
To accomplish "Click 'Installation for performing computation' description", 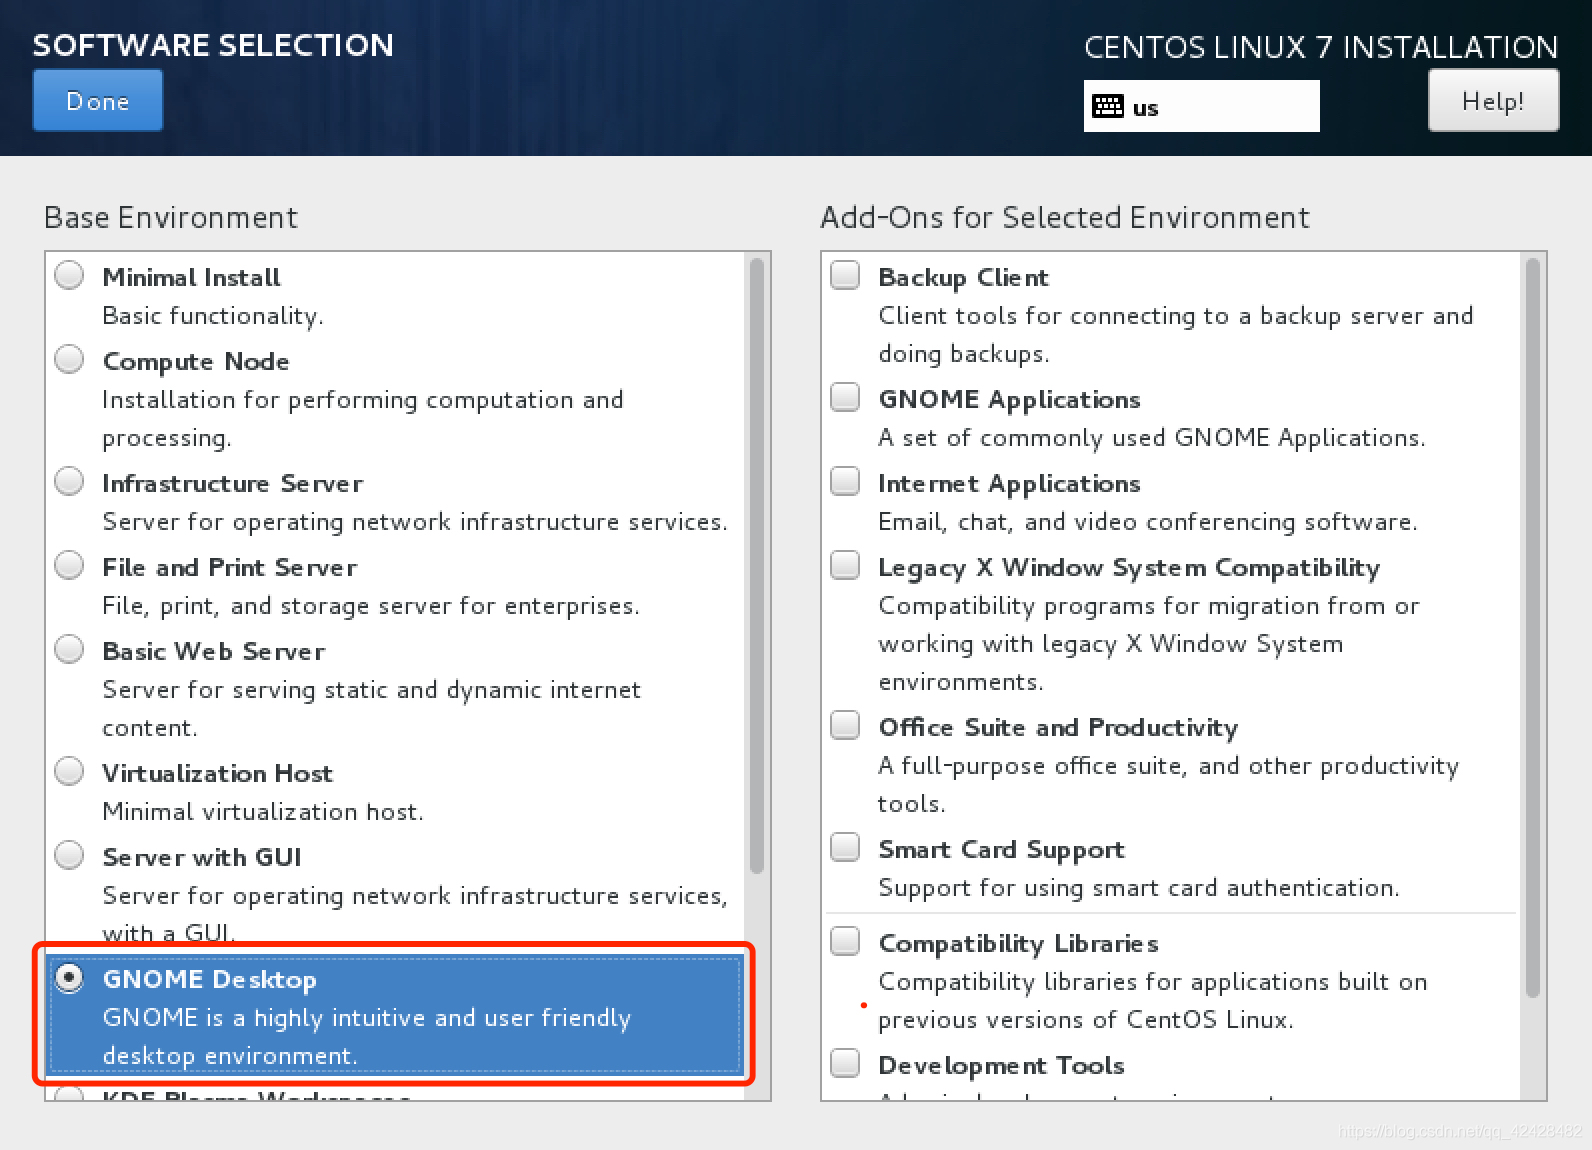I will (363, 419).
